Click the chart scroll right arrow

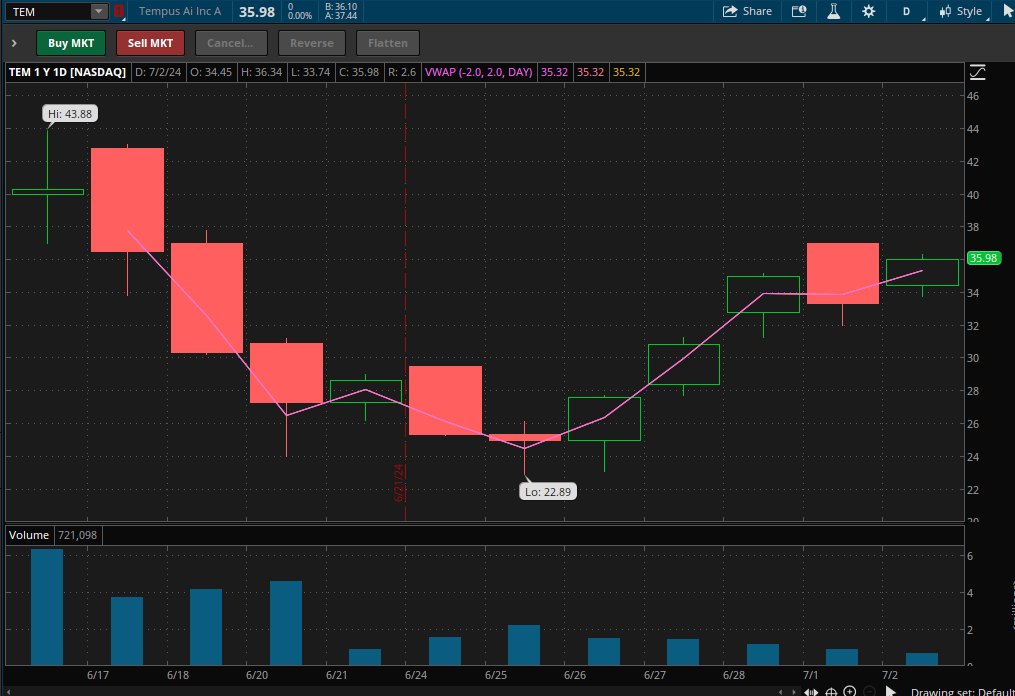coord(794,692)
